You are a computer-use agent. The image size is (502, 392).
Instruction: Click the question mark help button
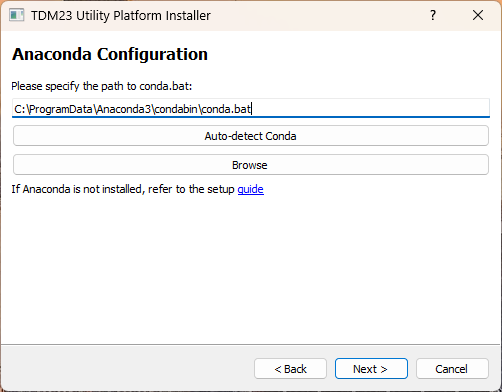tap(433, 15)
